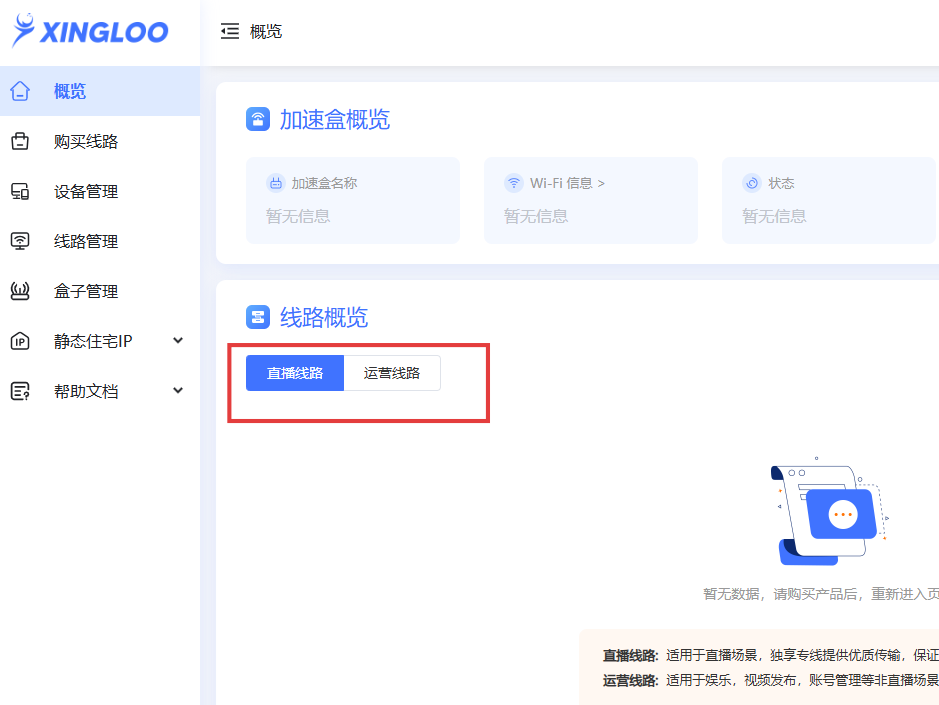Click the document icon beside 帮助文档
This screenshot has height=705, width=939.
coord(20,391)
